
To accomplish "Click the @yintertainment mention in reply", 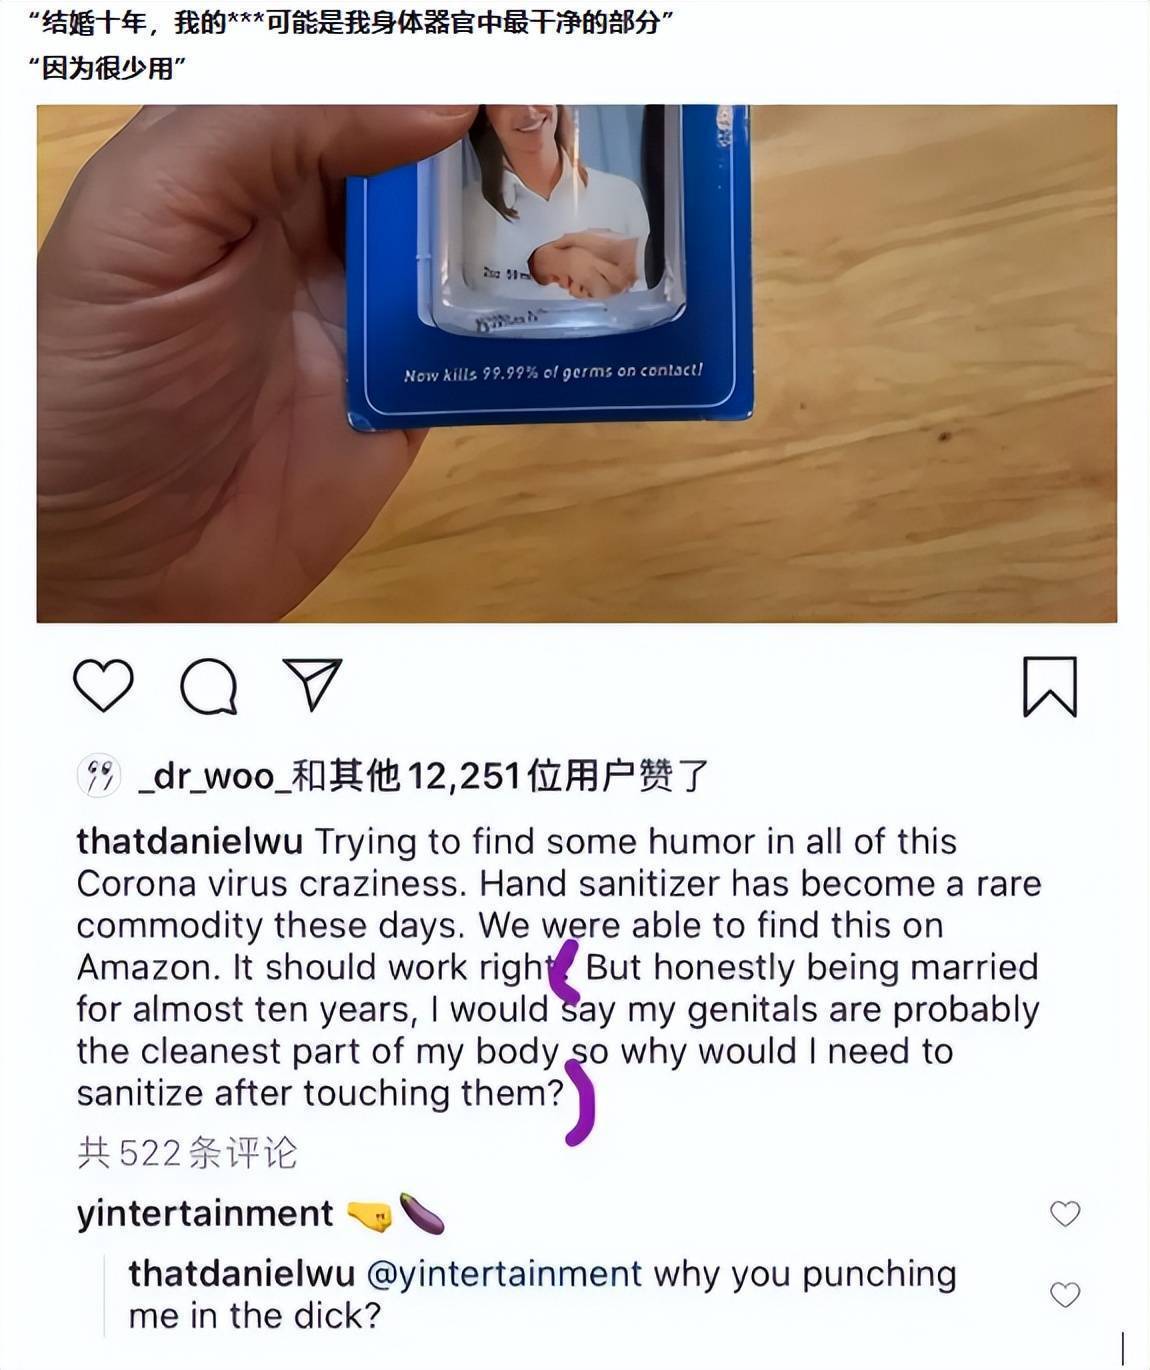I will point(505,1274).
